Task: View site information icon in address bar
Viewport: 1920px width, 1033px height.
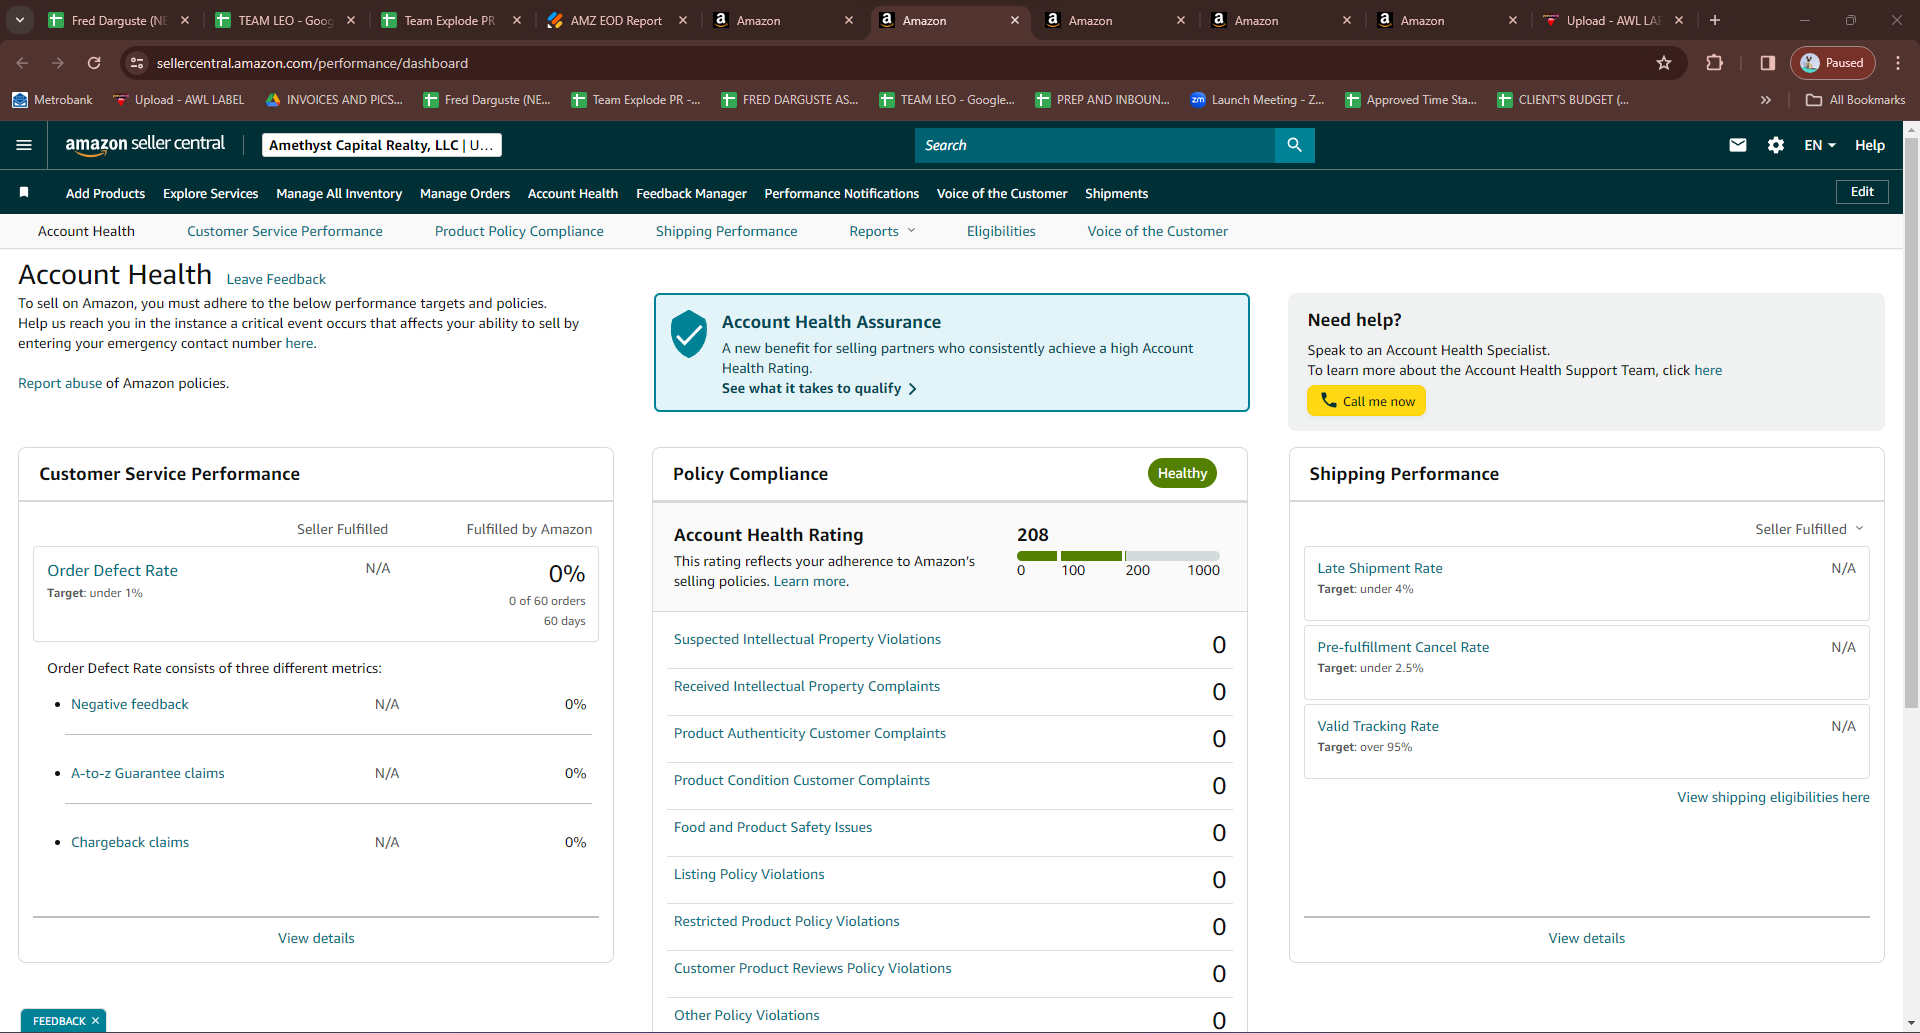Action: coord(137,63)
